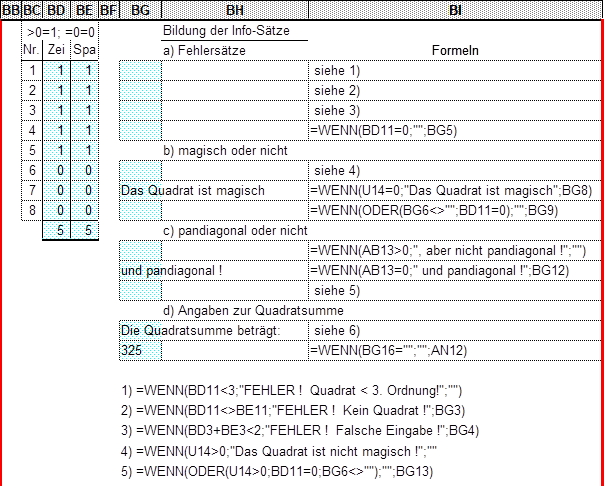Click the 'Formeln' heading cell
The image size is (604, 503).
click(456, 51)
